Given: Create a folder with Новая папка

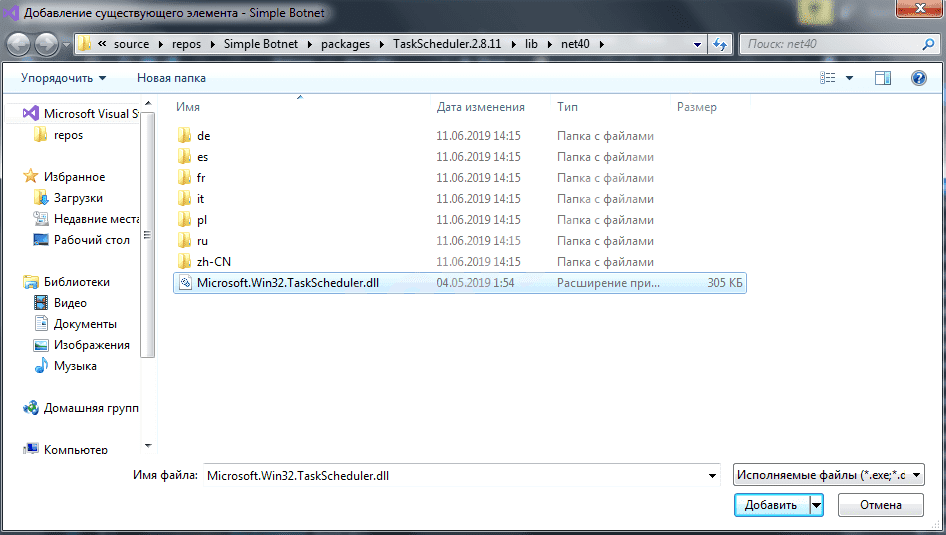Looking at the screenshot, I should (x=171, y=78).
